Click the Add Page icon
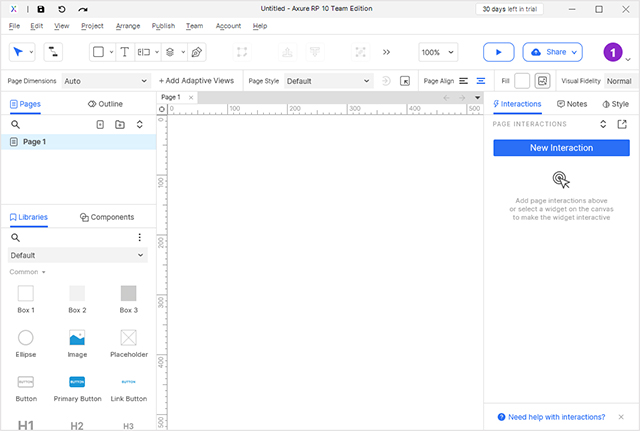Screen dimensions: 640x431 (x=100, y=124)
